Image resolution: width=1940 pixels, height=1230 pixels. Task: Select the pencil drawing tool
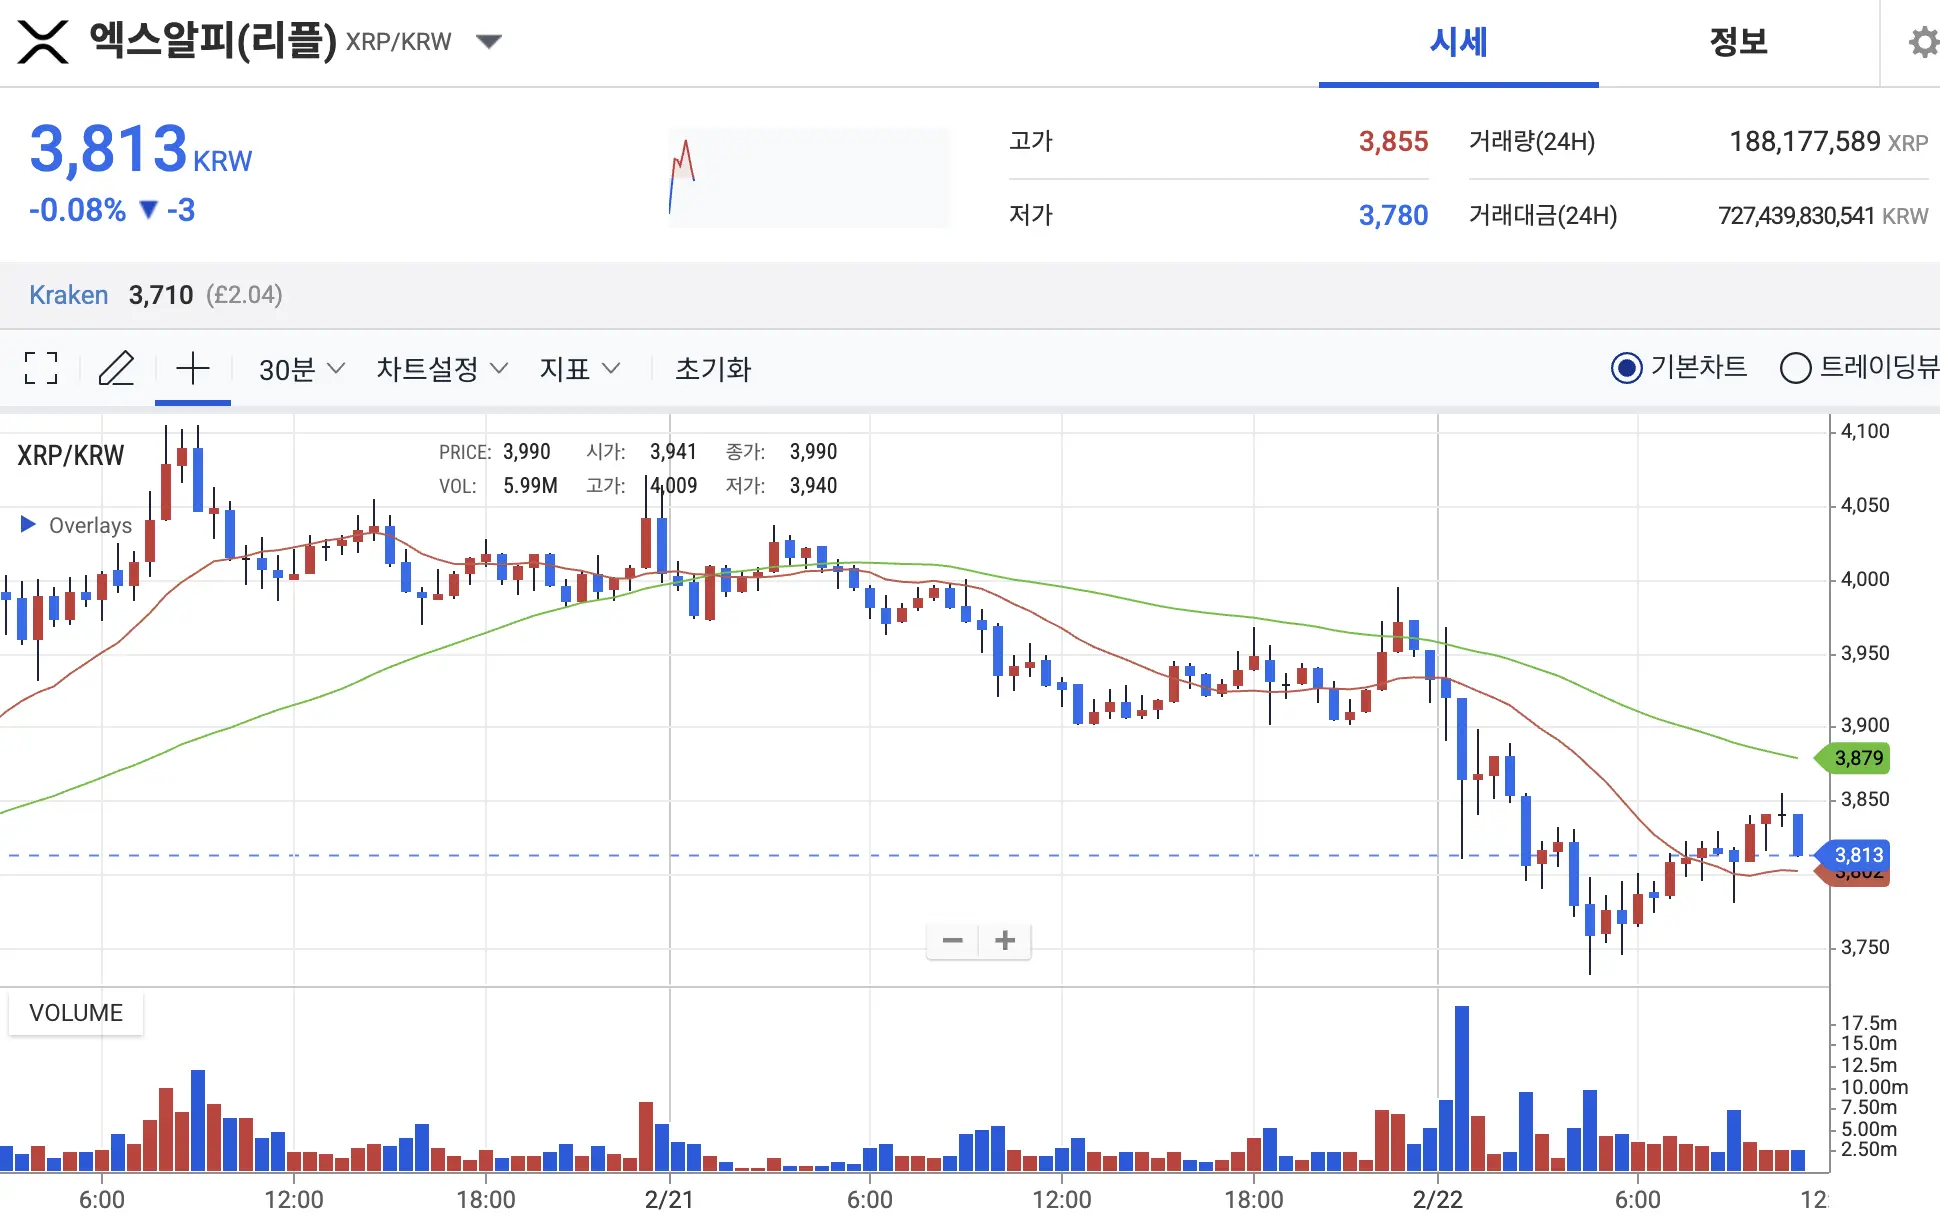tap(117, 369)
